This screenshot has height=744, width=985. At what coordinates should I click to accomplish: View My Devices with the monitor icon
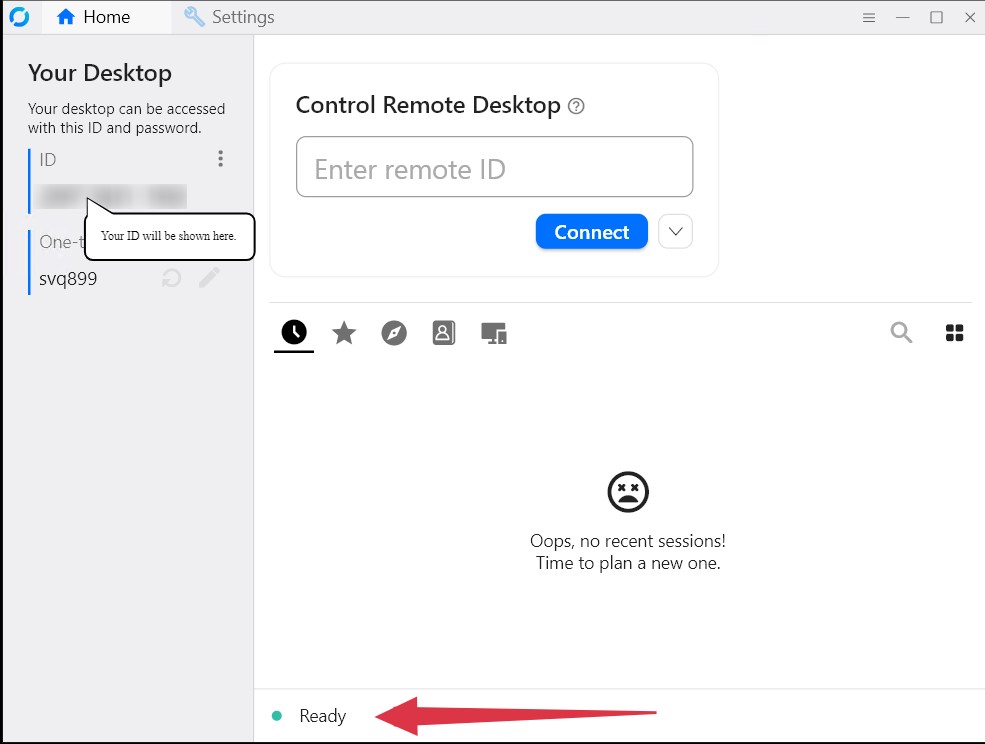tap(495, 333)
